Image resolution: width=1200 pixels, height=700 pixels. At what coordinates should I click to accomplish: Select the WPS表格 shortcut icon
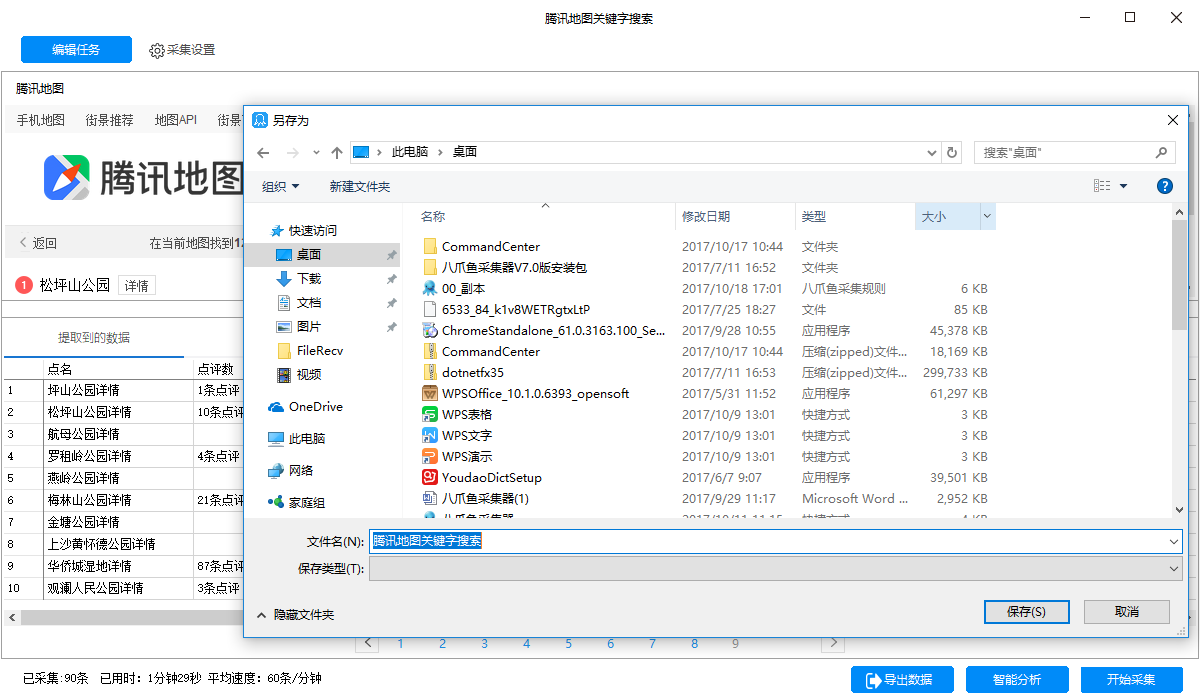pos(430,414)
